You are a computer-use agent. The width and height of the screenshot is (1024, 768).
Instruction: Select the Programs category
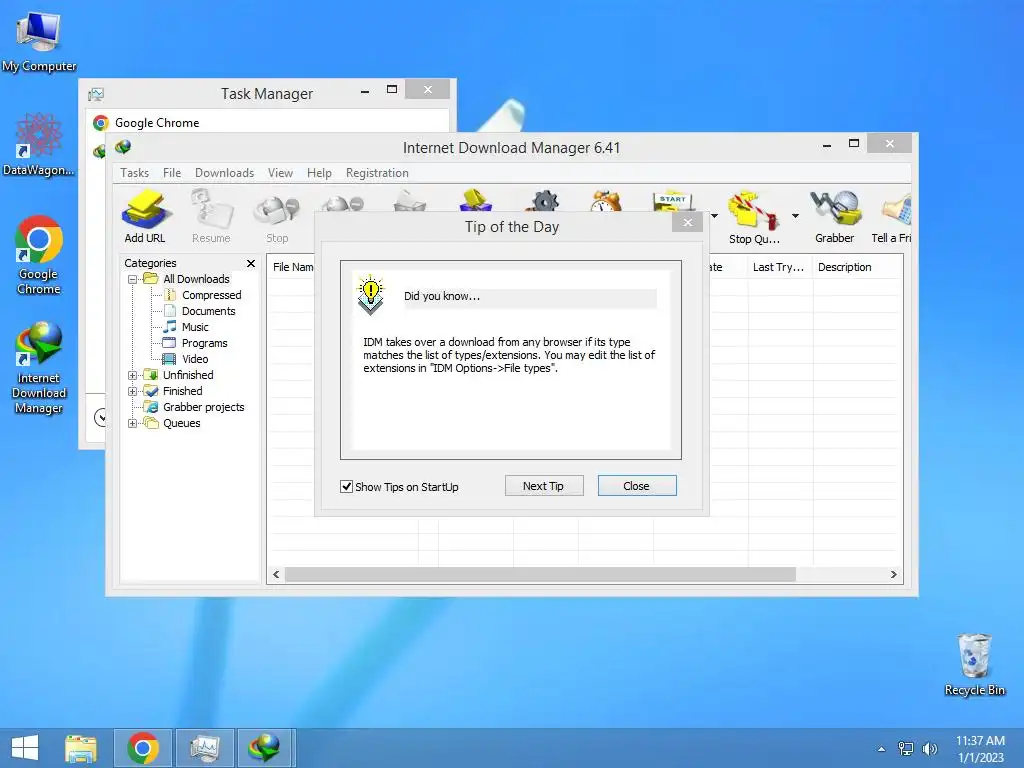pyautogui.click(x=204, y=343)
